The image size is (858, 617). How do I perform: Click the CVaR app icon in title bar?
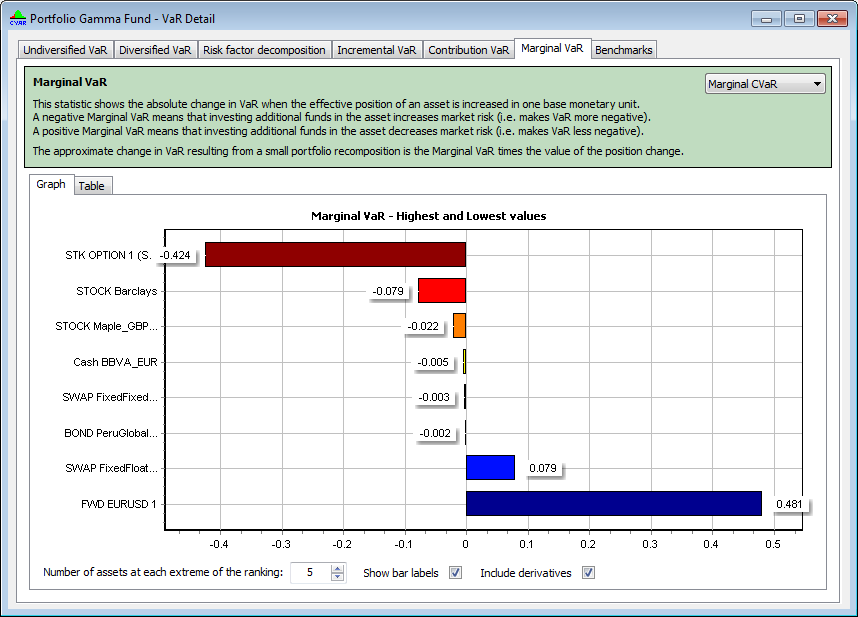(x=18, y=18)
